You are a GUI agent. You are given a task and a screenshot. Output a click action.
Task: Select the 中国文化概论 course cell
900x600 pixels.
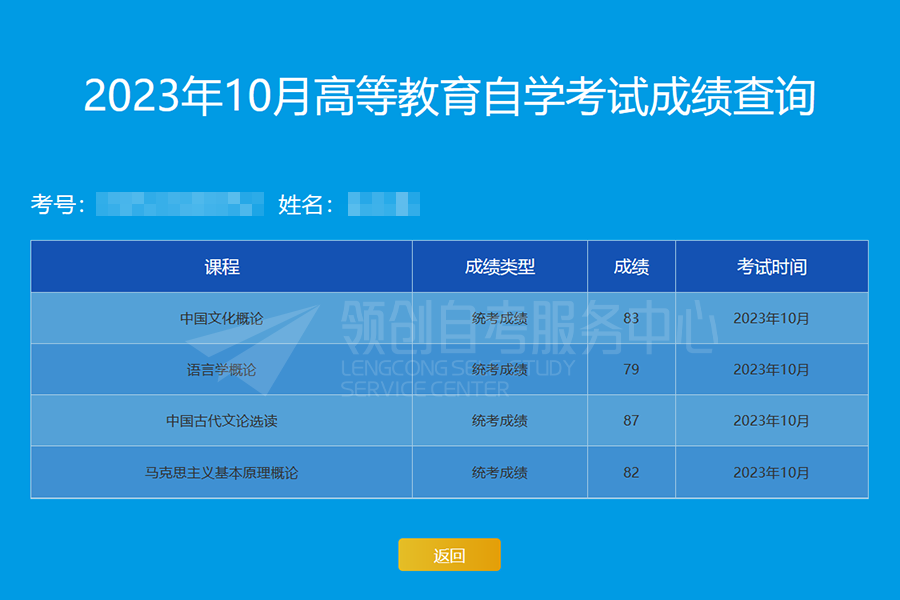222,318
